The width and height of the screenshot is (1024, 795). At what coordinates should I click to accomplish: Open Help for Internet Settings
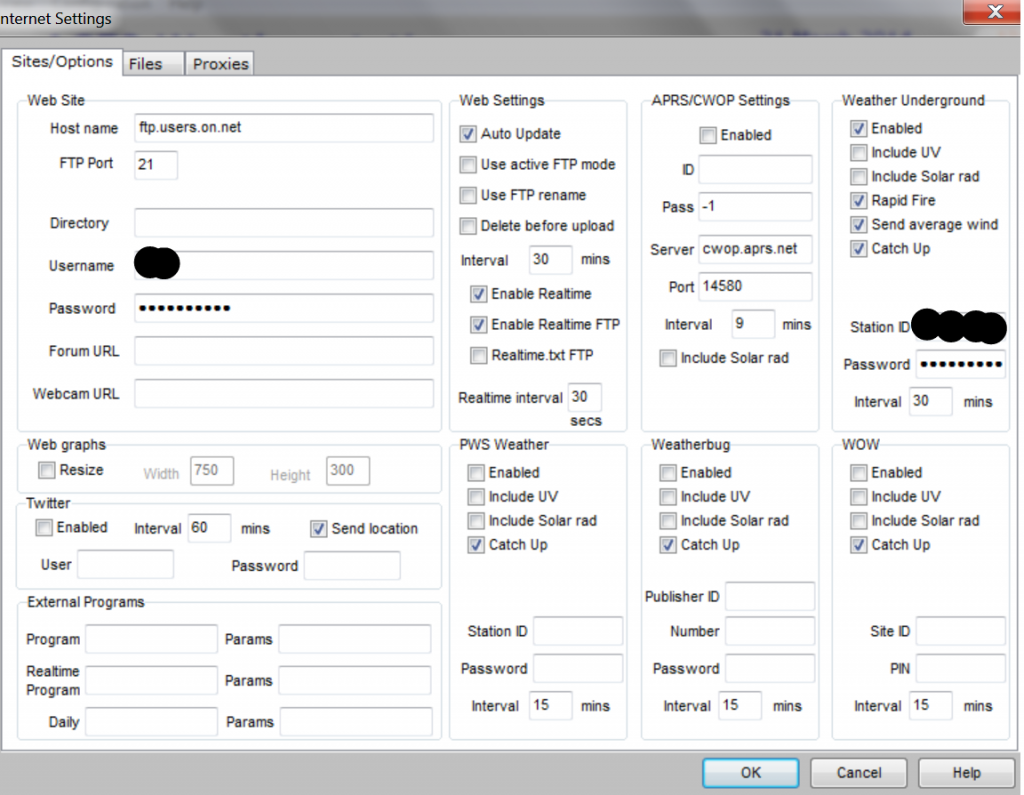(966, 772)
